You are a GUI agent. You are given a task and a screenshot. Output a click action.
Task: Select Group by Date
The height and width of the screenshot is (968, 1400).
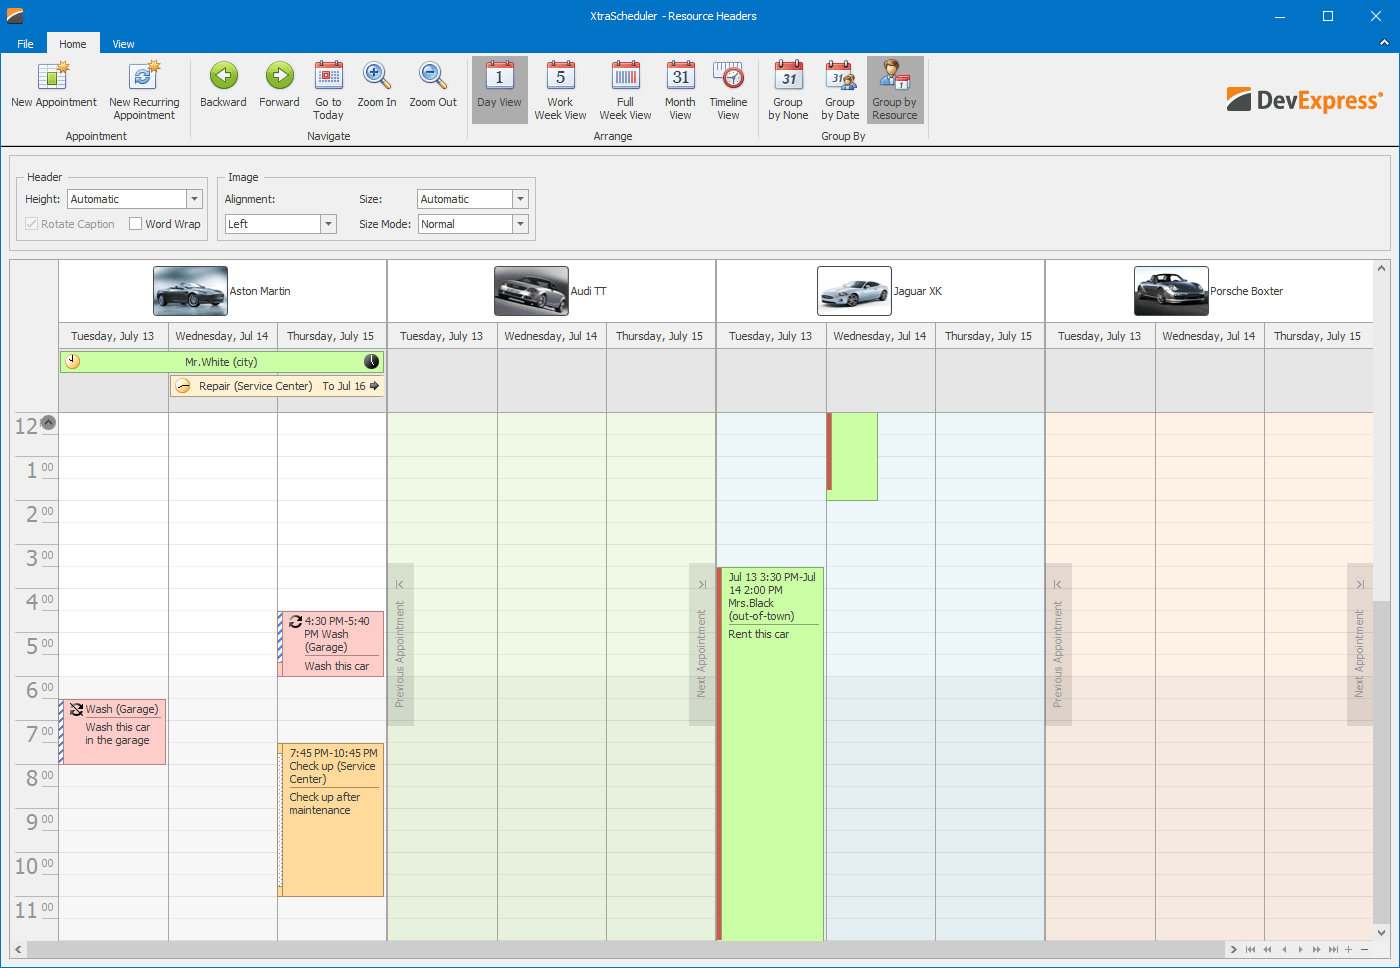[x=840, y=90]
